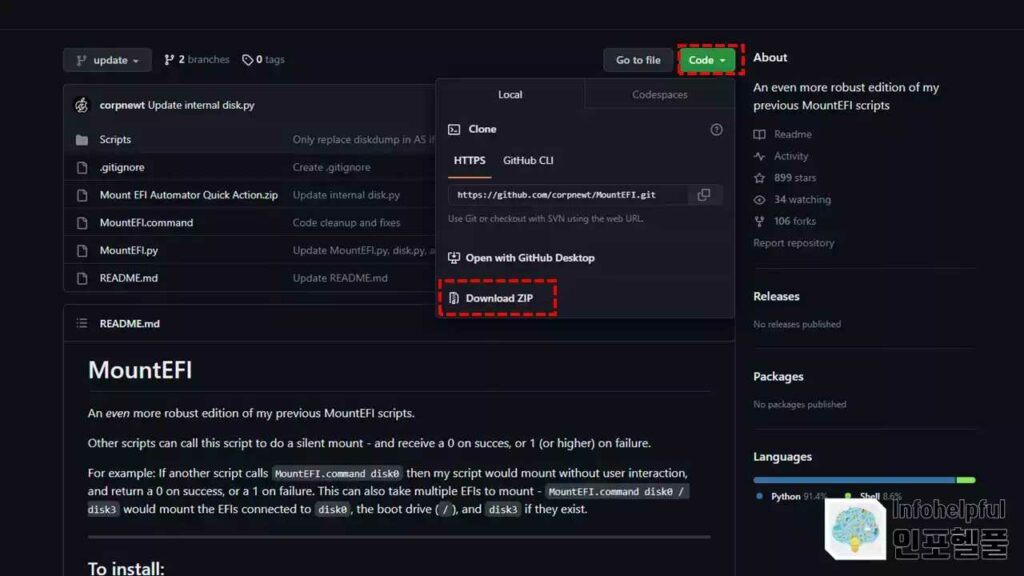The height and width of the screenshot is (576, 1024).
Task: Open the Activity link
Action: click(791, 156)
